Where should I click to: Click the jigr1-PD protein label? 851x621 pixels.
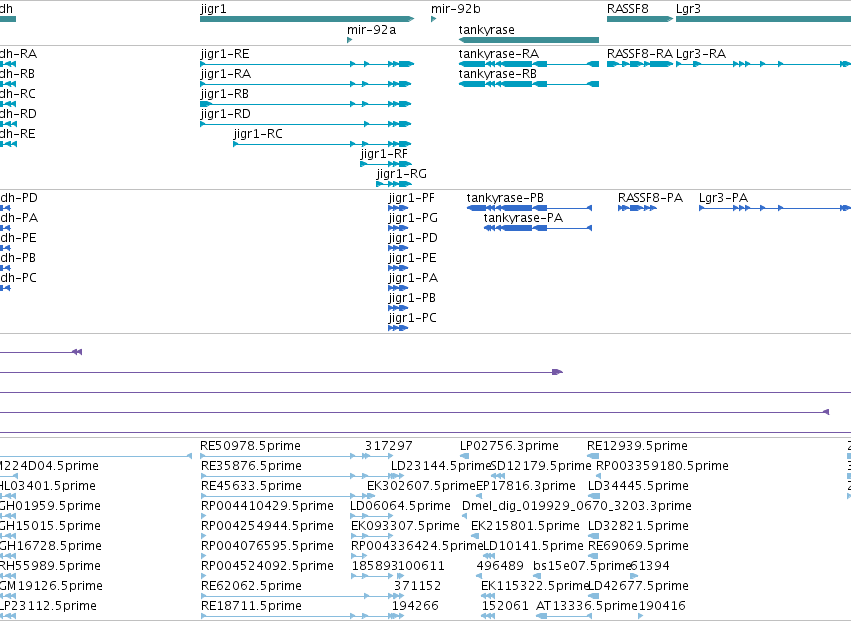pyautogui.click(x=412, y=238)
